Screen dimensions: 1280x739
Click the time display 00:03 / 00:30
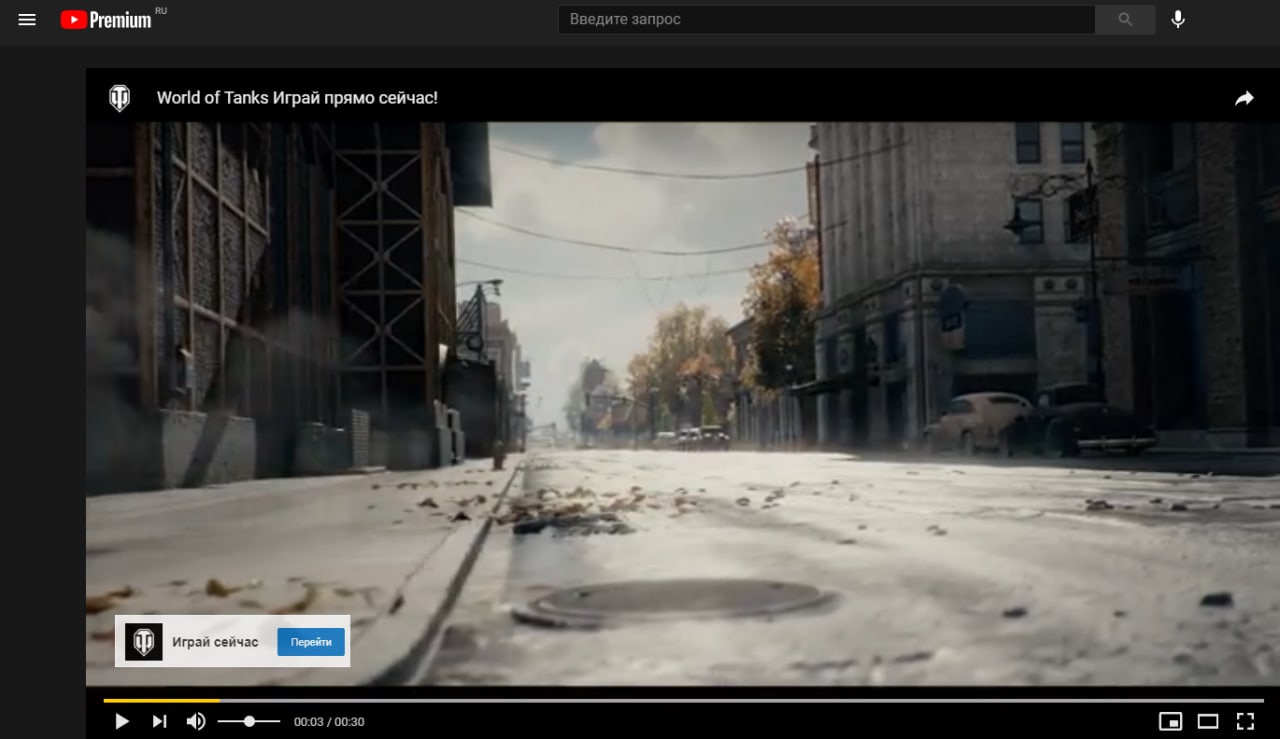tap(329, 721)
